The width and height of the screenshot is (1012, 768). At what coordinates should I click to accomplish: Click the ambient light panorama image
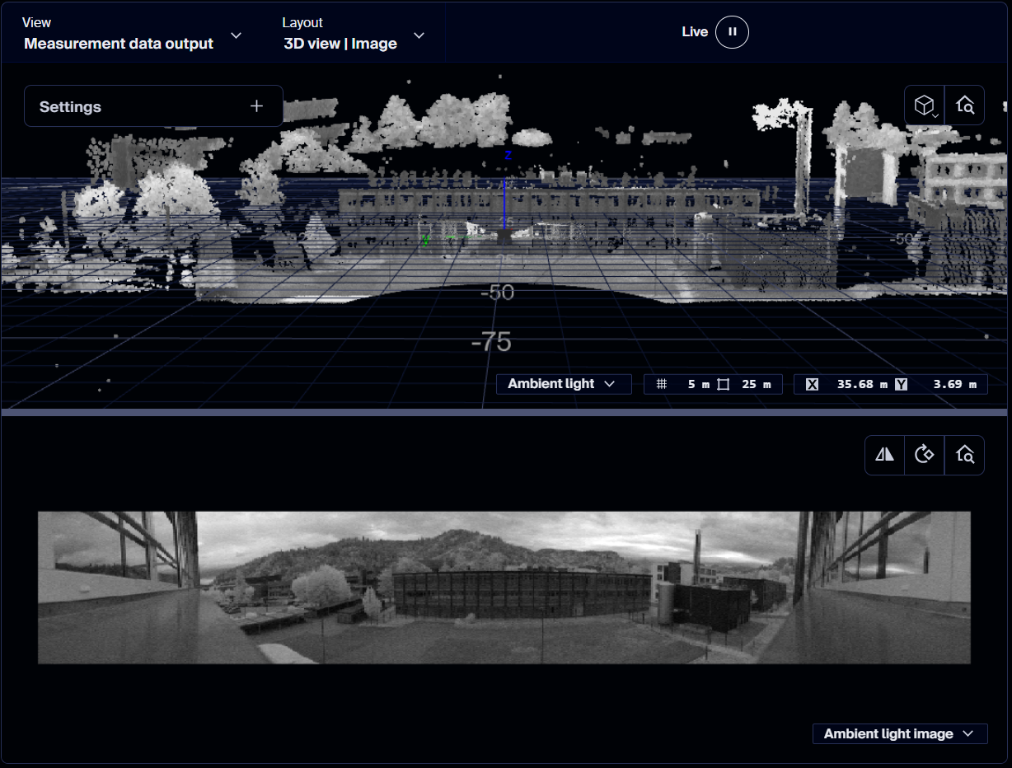(504, 587)
